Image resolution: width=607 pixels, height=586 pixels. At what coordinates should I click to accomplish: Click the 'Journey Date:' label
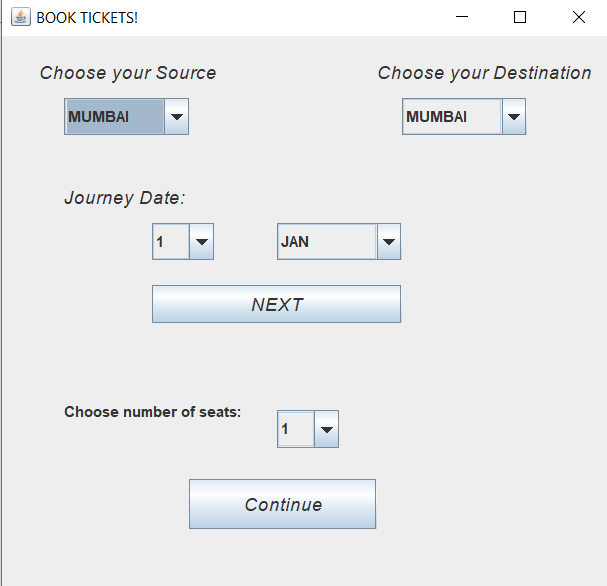125,198
